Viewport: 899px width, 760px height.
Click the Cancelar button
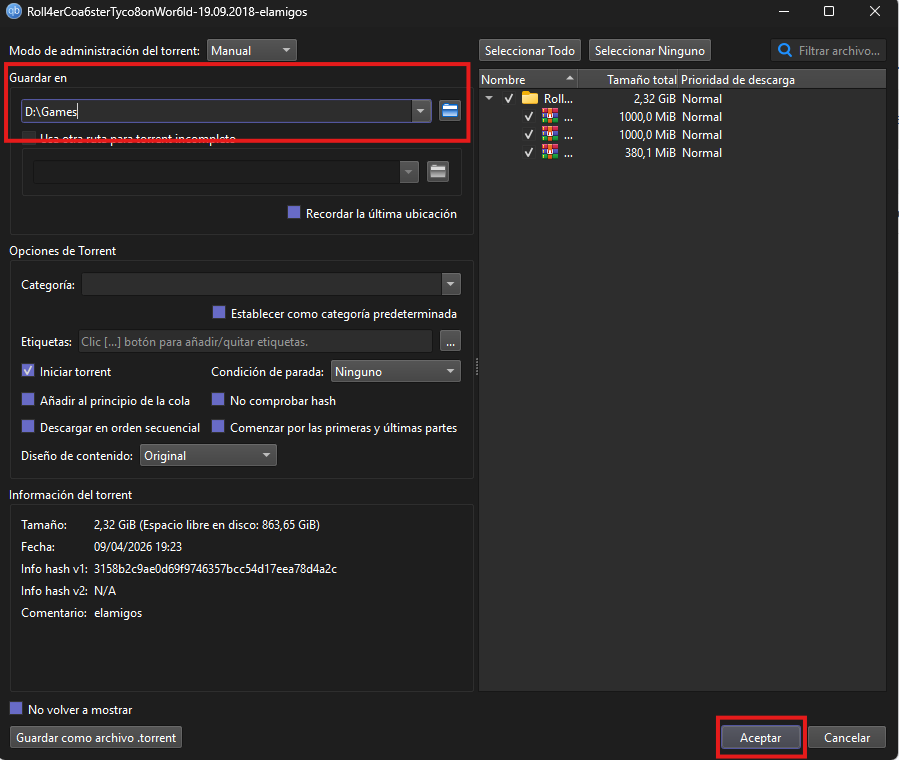coord(847,737)
